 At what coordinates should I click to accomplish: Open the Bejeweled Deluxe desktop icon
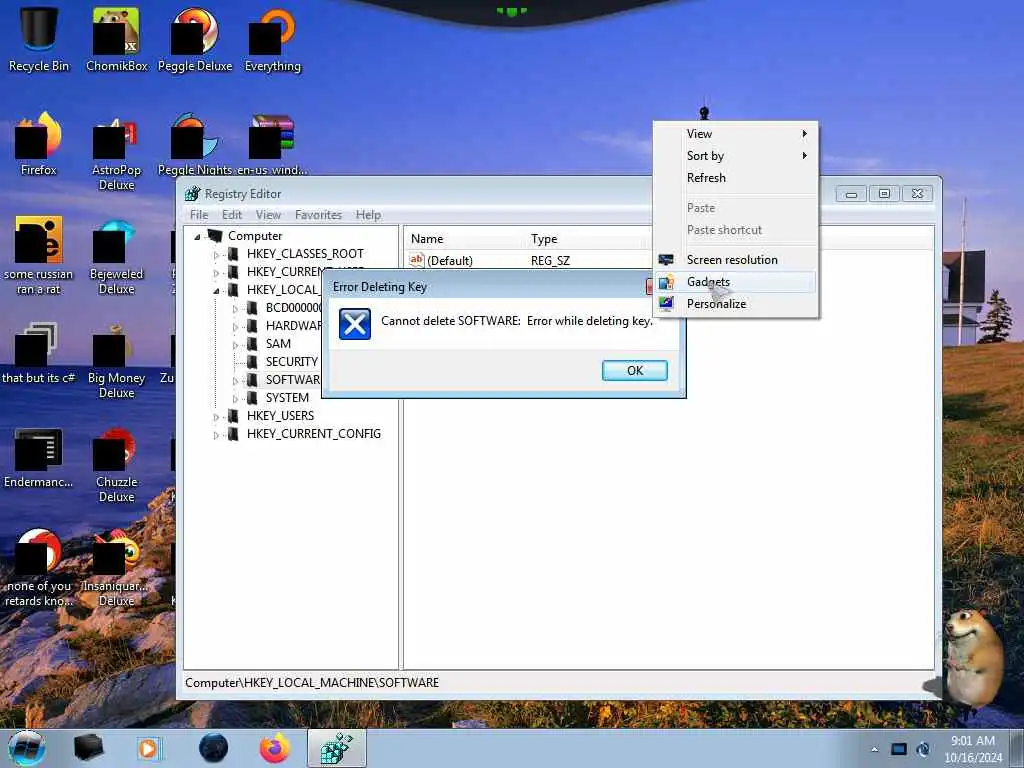[116, 255]
